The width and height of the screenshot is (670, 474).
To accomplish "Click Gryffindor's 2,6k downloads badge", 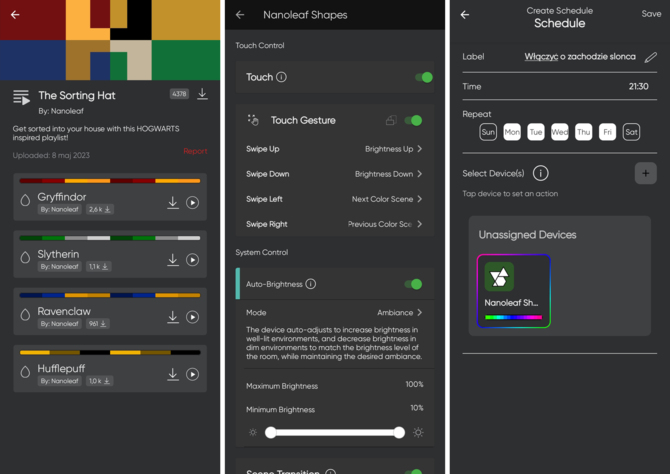I will click(x=100, y=209).
